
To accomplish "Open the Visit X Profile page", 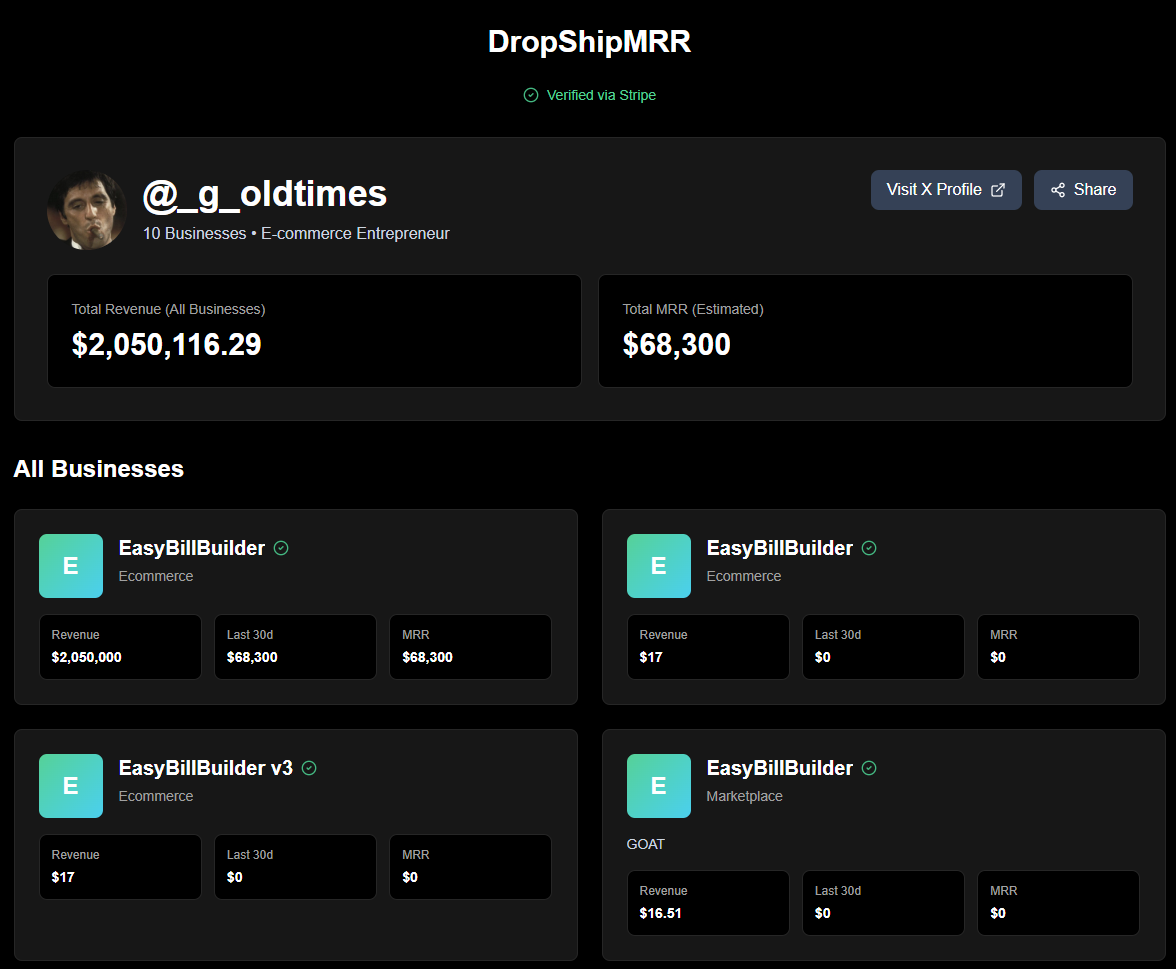I will tap(946, 189).
